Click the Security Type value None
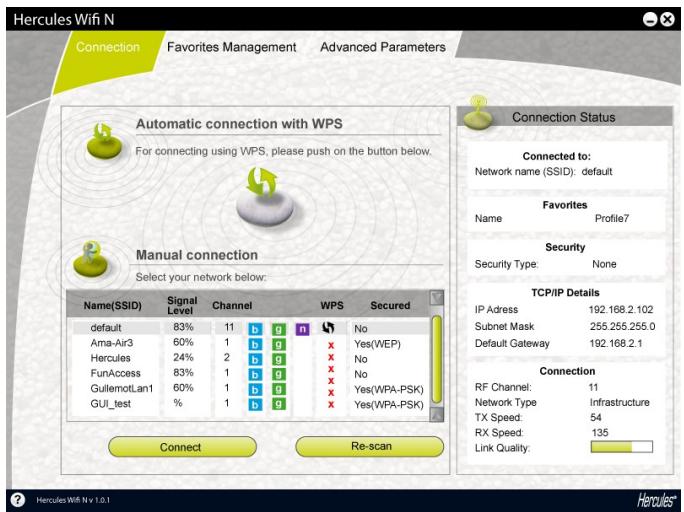This screenshot has width=684, height=512. 604,264
